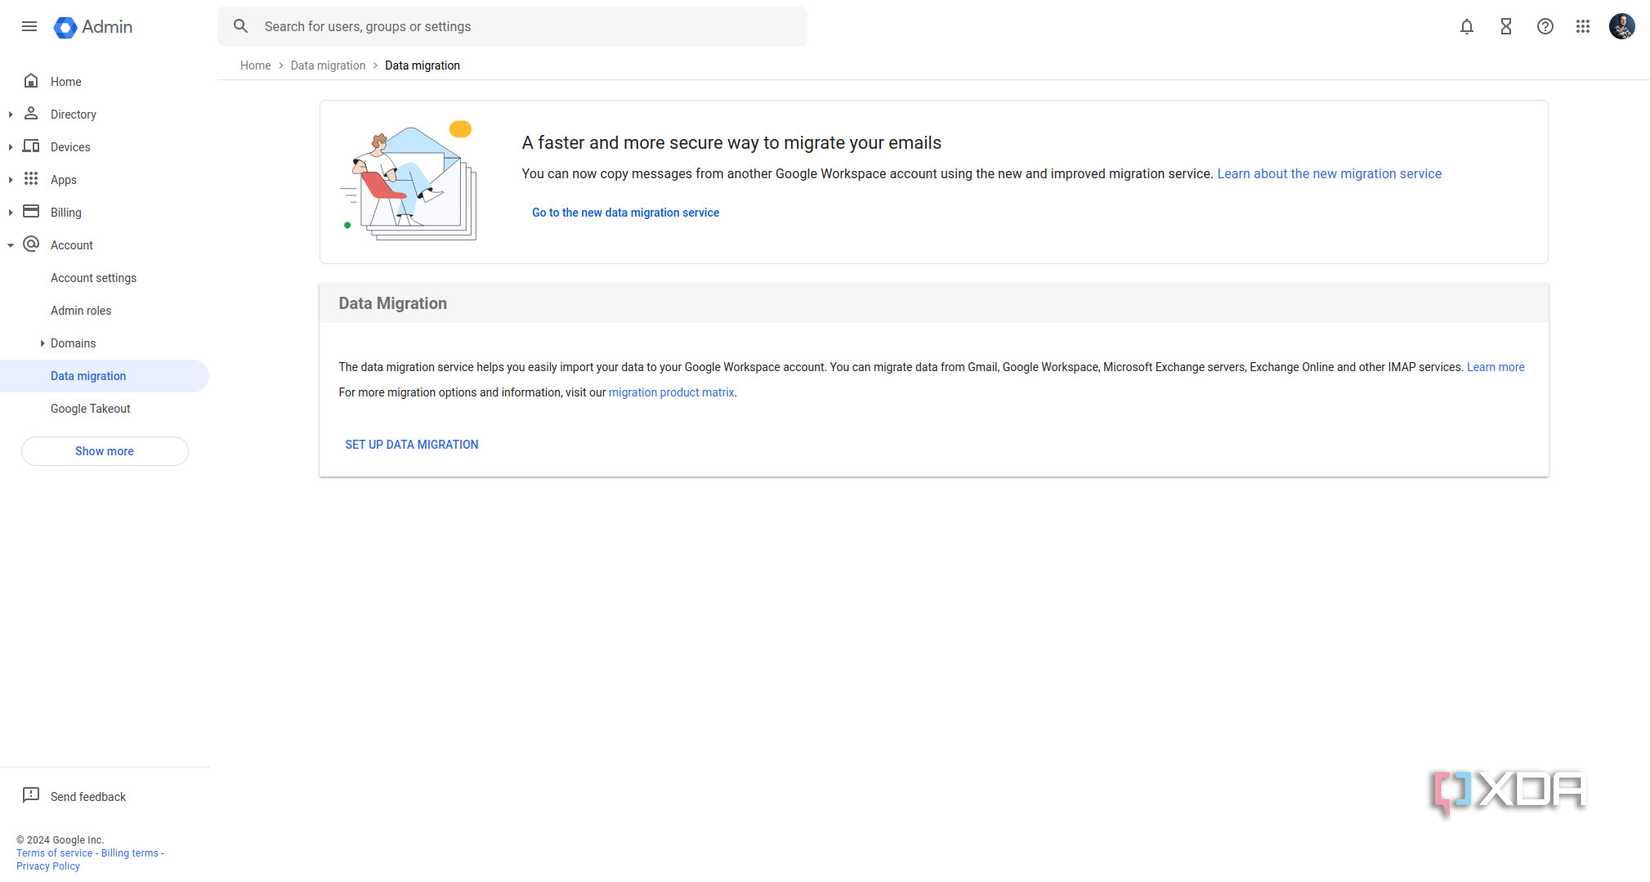Open the notifications bell

click(x=1466, y=27)
